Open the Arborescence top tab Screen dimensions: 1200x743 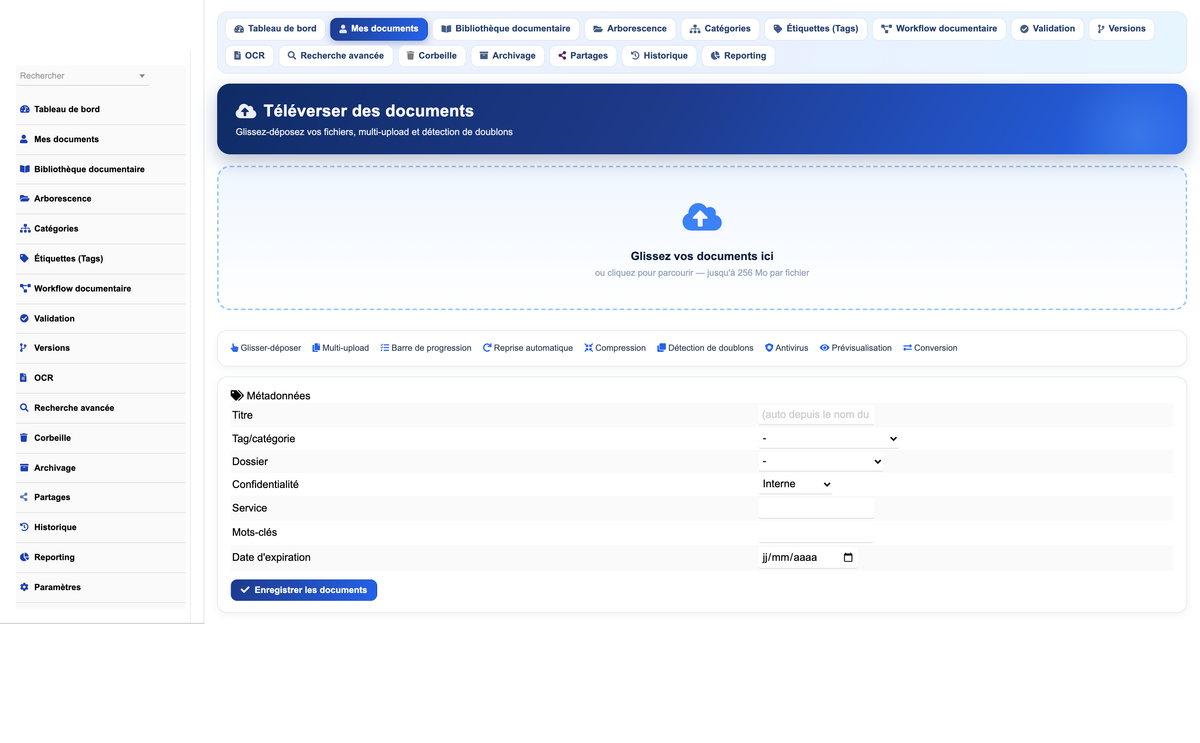[630, 29]
